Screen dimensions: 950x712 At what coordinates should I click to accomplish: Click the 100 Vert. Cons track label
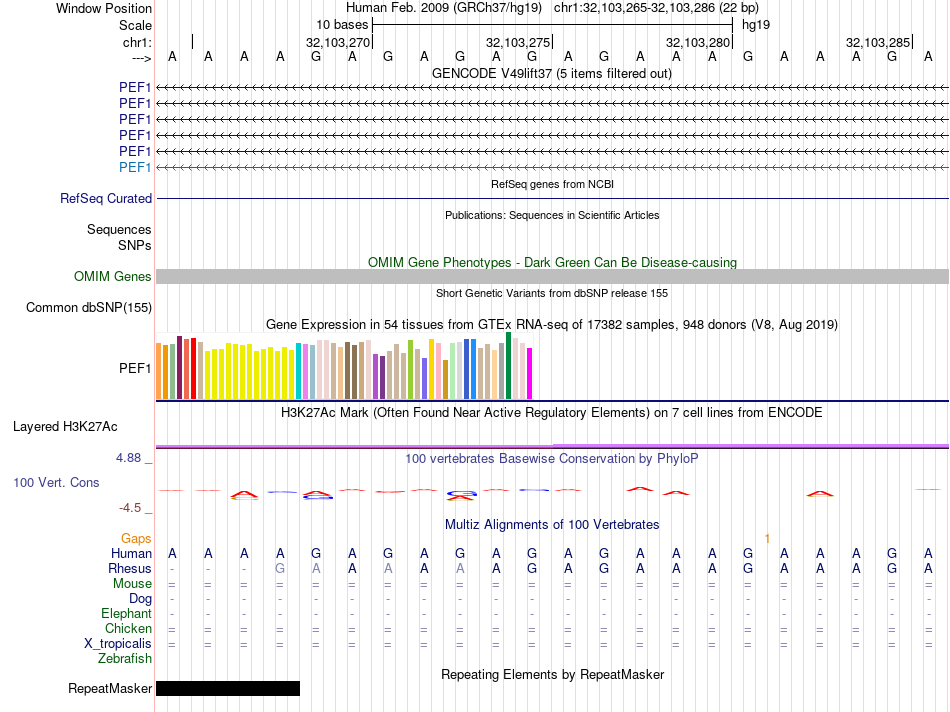click(56, 482)
